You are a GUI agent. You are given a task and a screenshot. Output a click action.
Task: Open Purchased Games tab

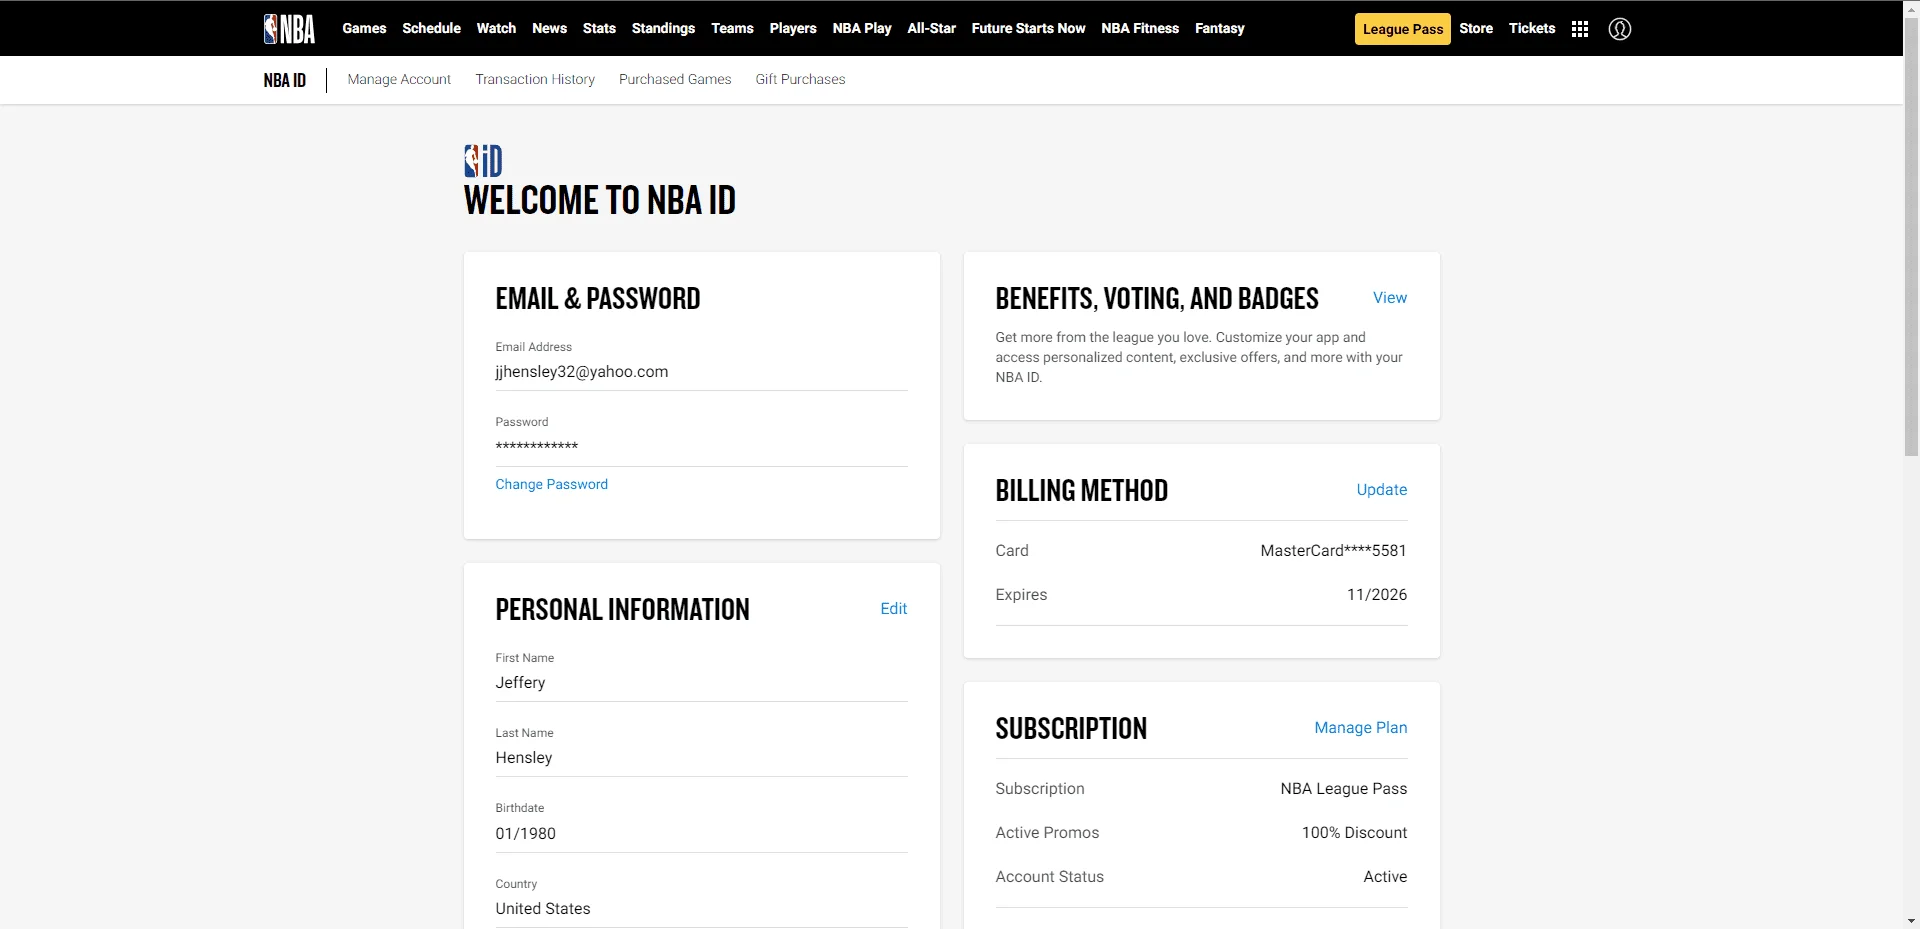click(x=675, y=79)
